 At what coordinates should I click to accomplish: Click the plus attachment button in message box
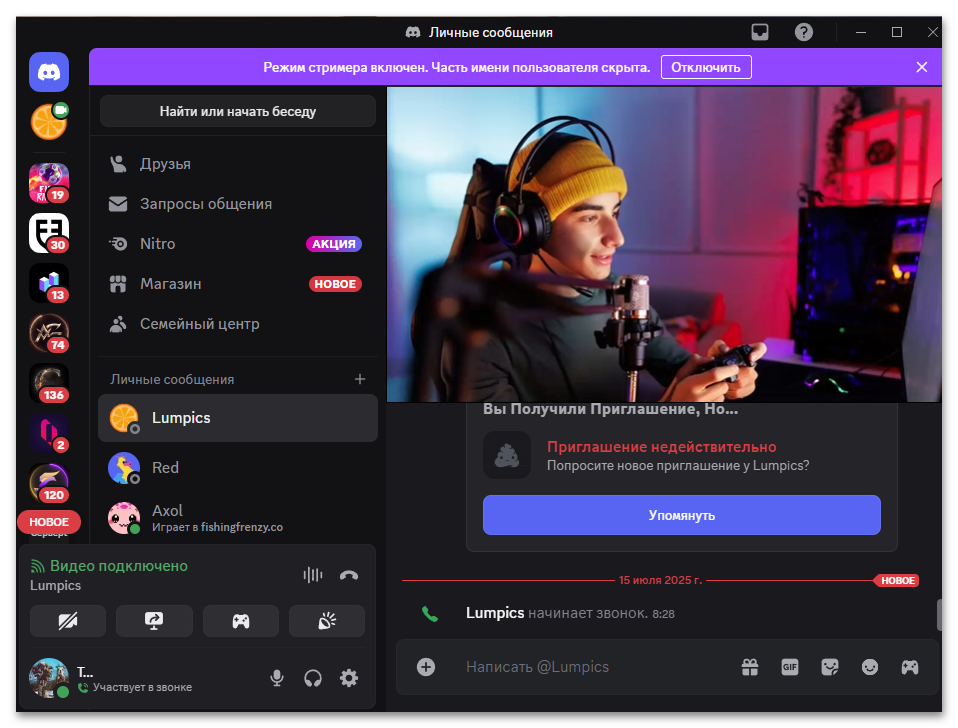[x=426, y=667]
